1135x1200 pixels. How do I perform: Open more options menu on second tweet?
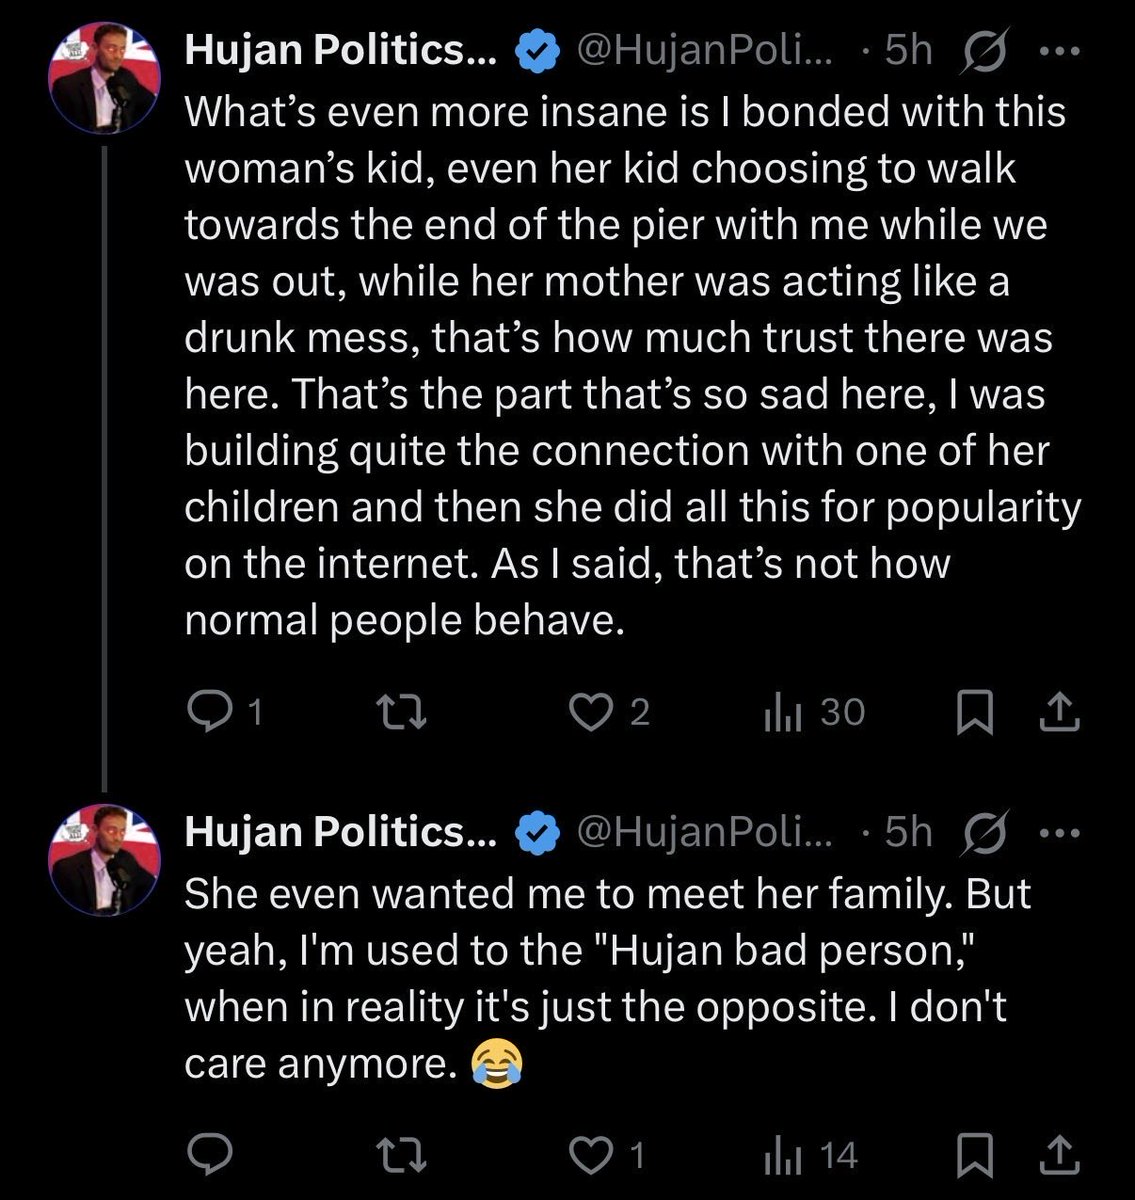click(1060, 833)
